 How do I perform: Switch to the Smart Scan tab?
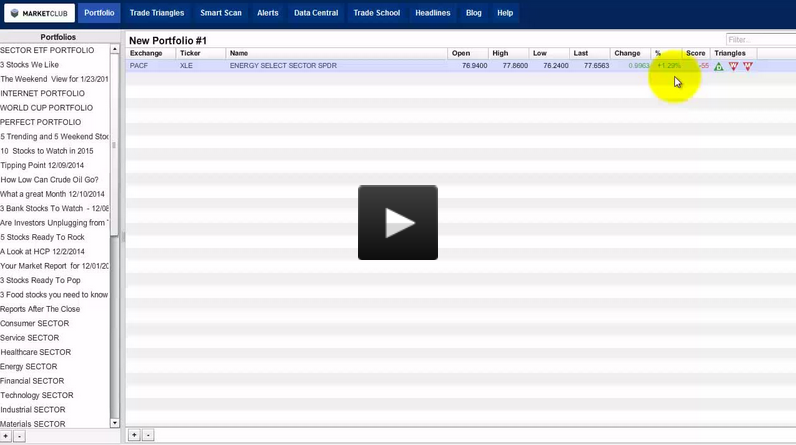tap(220, 13)
